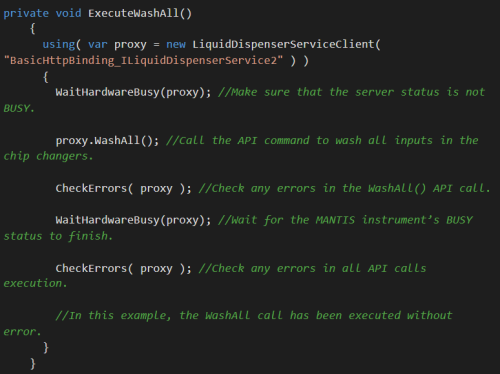This screenshot has height=374, width=500.
Task: Click the first CheckErrors( proxy ) call
Action: coord(123,189)
